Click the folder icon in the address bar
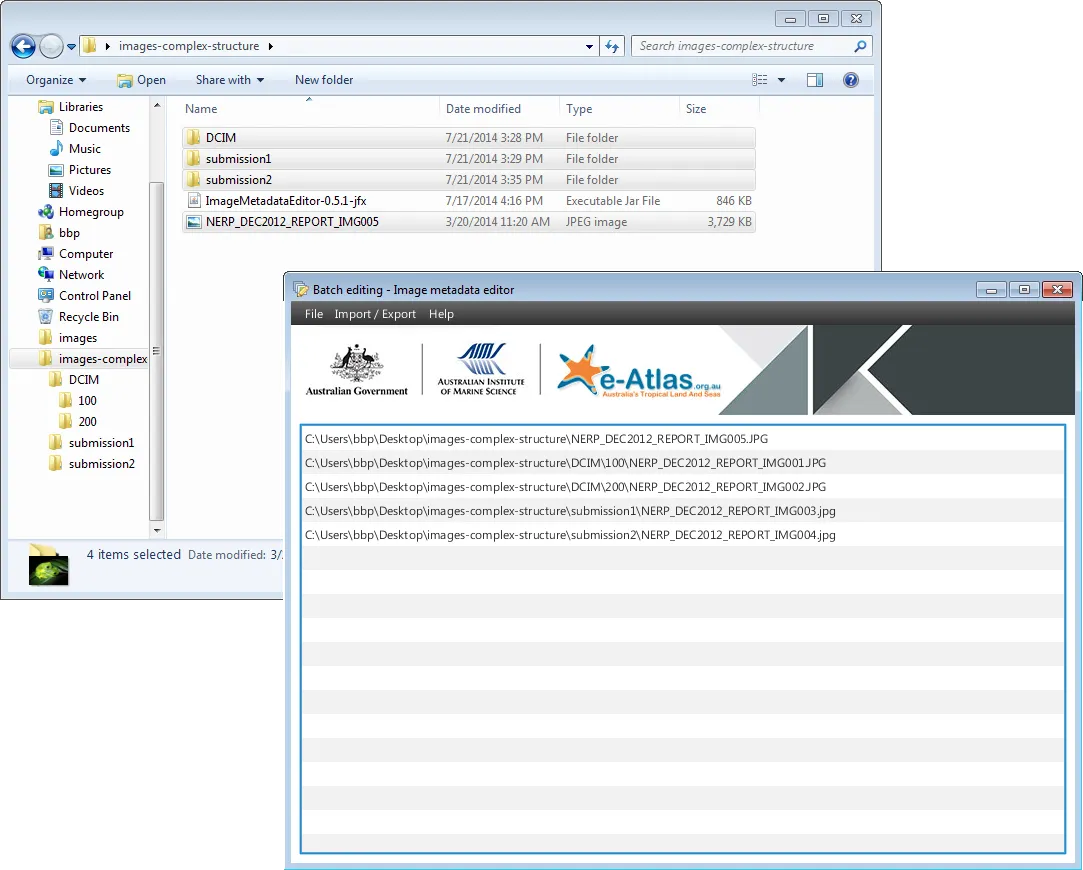 coord(90,46)
